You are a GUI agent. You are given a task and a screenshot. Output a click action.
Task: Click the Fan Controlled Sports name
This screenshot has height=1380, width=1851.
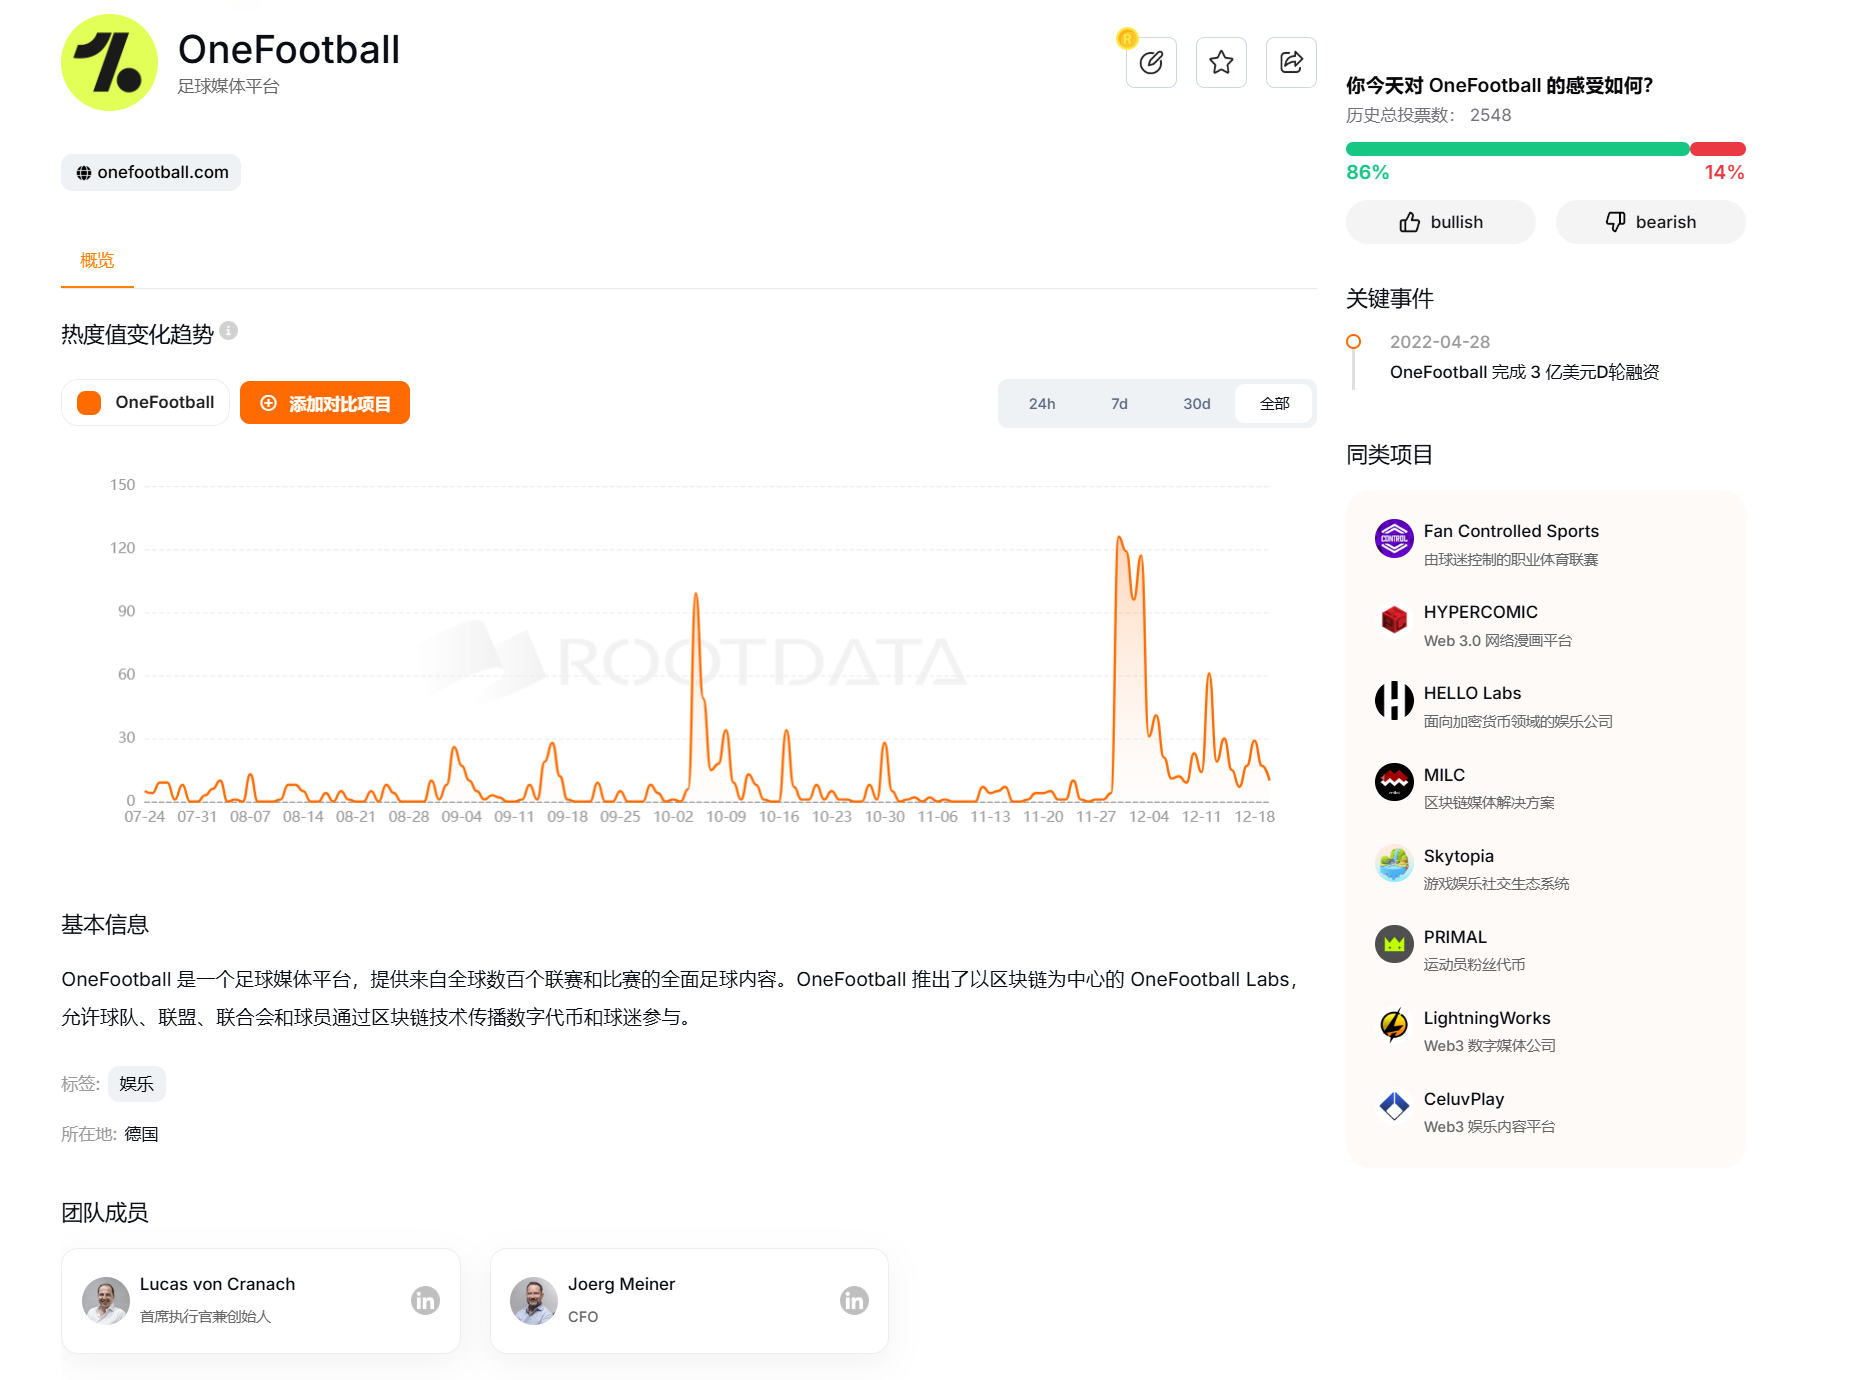(1511, 531)
